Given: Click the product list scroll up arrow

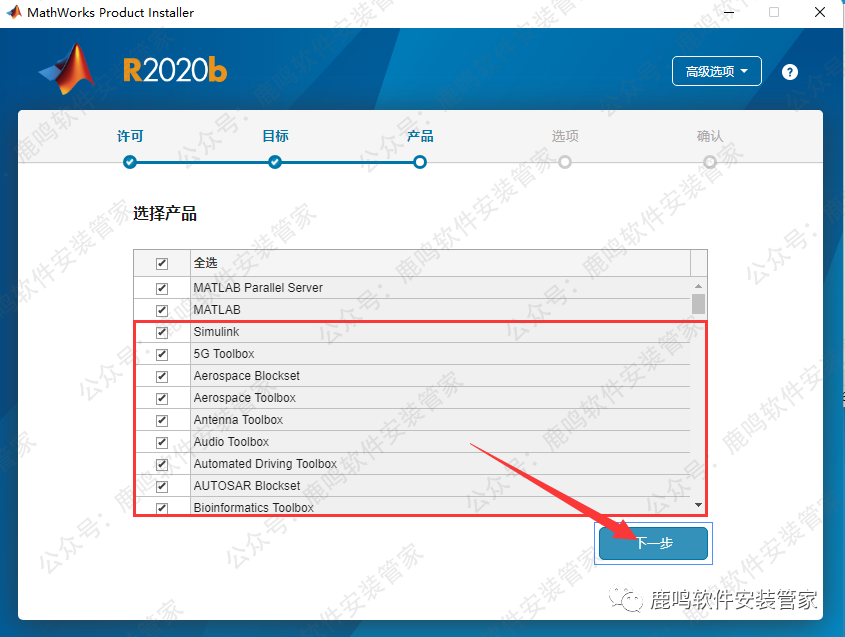Looking at the screenshot, I should pos(698,285).
